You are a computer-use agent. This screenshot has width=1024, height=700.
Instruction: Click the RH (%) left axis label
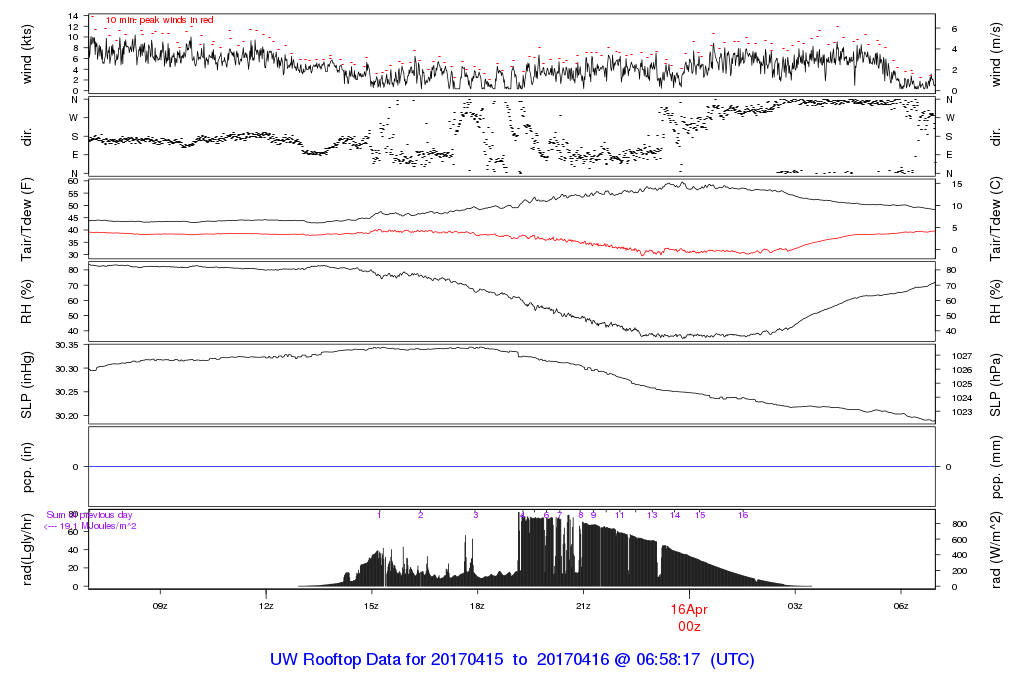pyautogui.click(x=27, y=302)
